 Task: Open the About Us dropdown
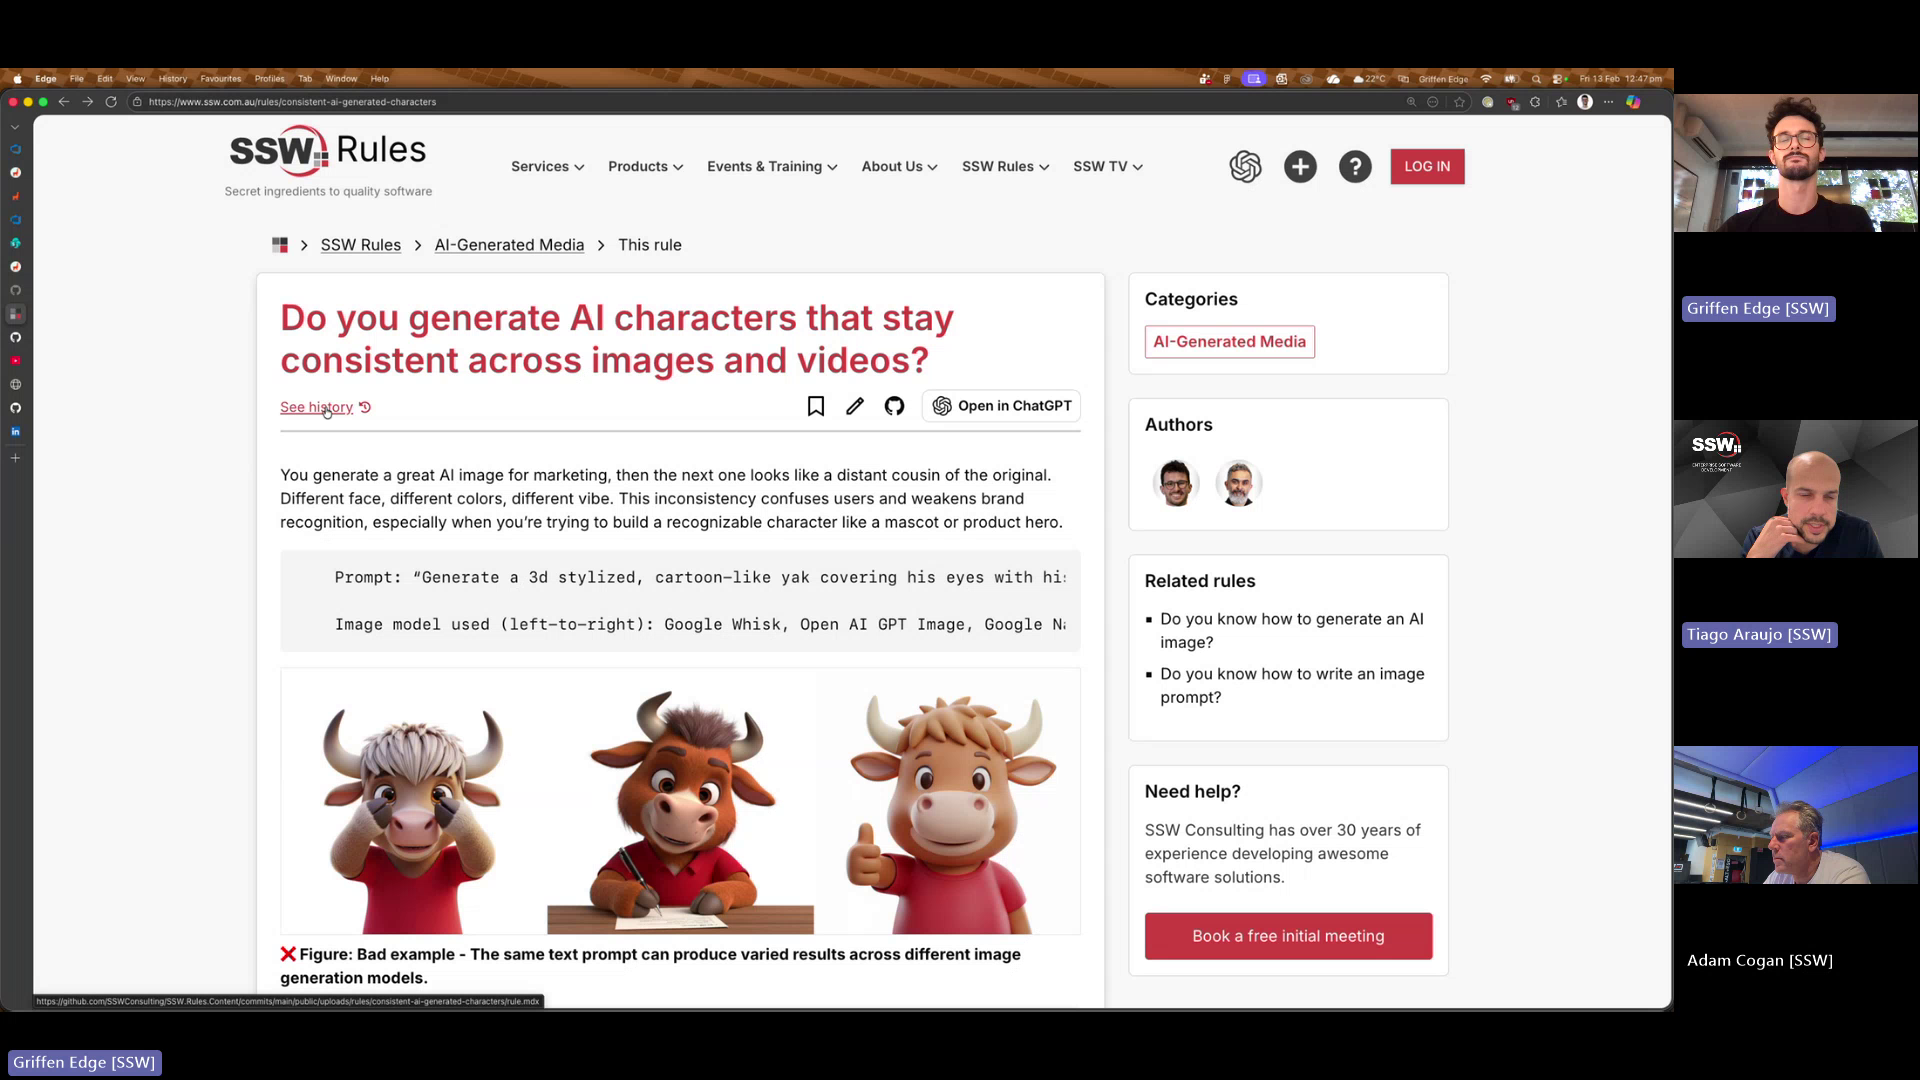coord(898,166)
